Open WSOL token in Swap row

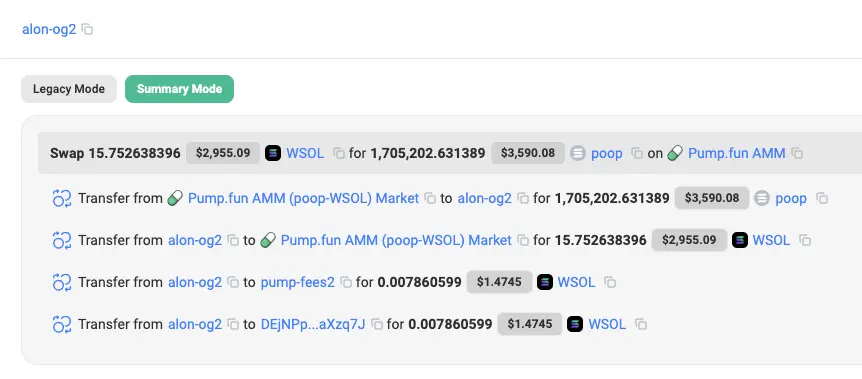point(305,153)
